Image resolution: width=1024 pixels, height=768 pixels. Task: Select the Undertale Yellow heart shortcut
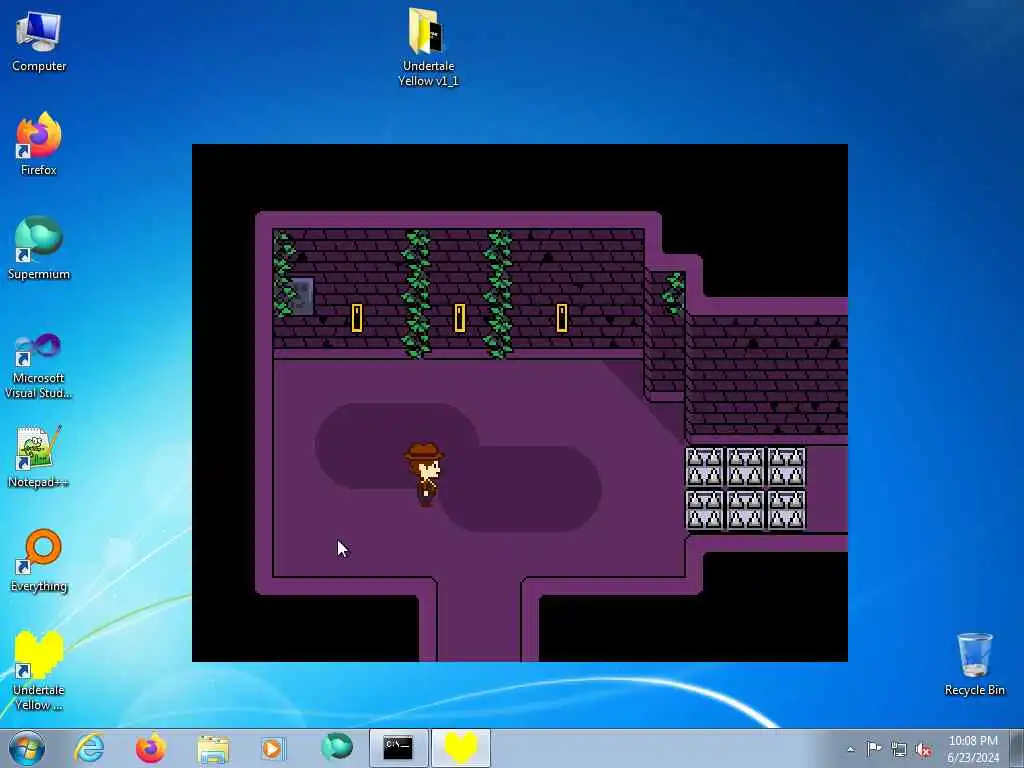coord(39,671)
